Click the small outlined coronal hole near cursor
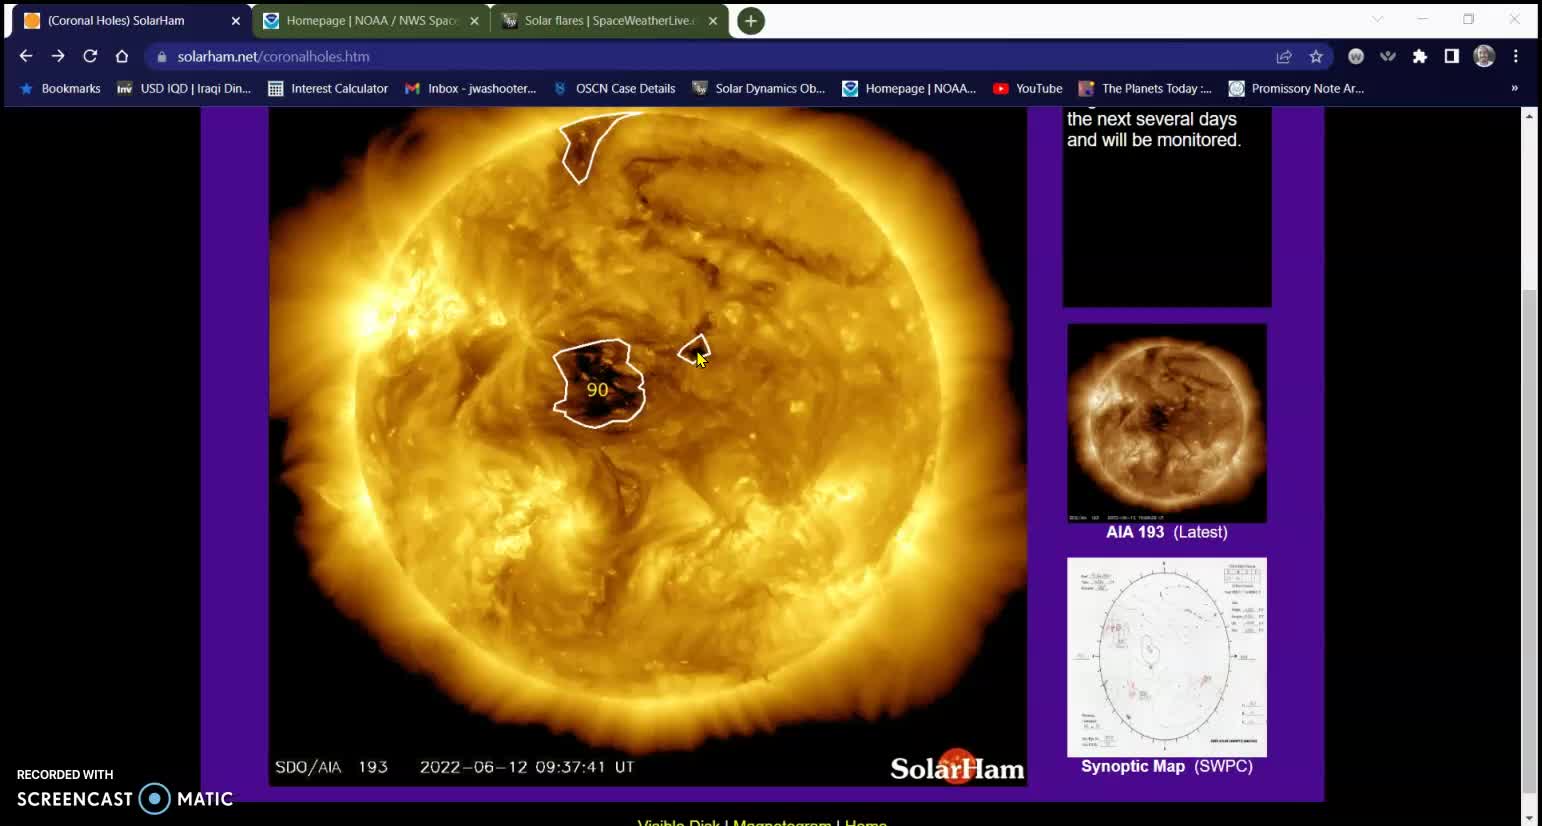 693,349
